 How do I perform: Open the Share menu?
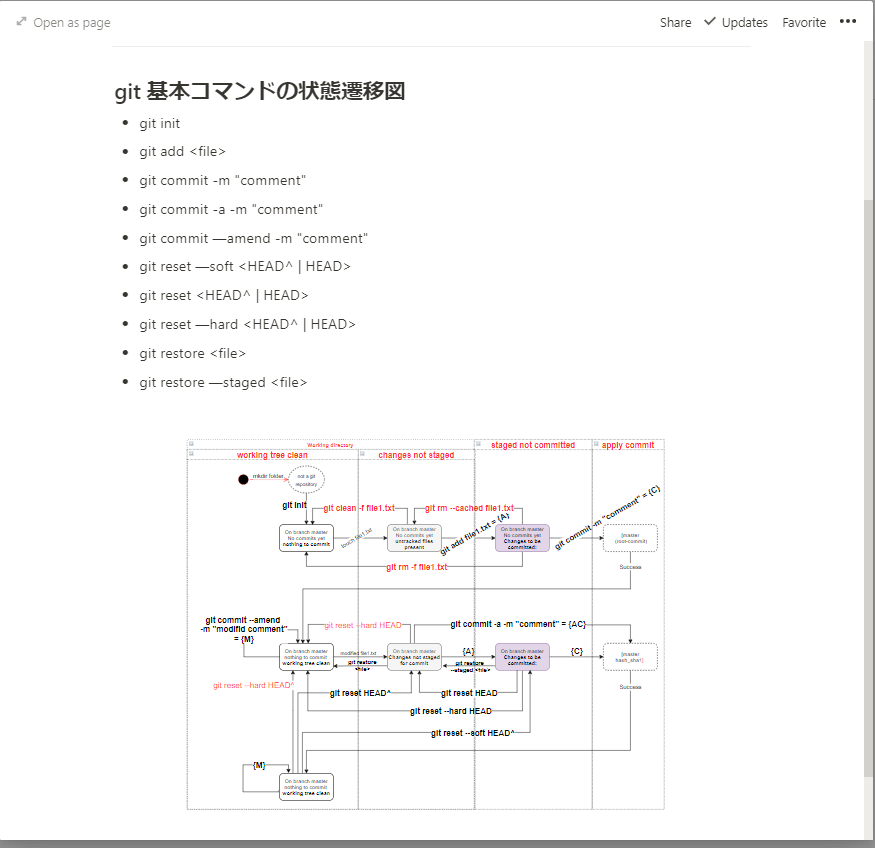(675, 22)
